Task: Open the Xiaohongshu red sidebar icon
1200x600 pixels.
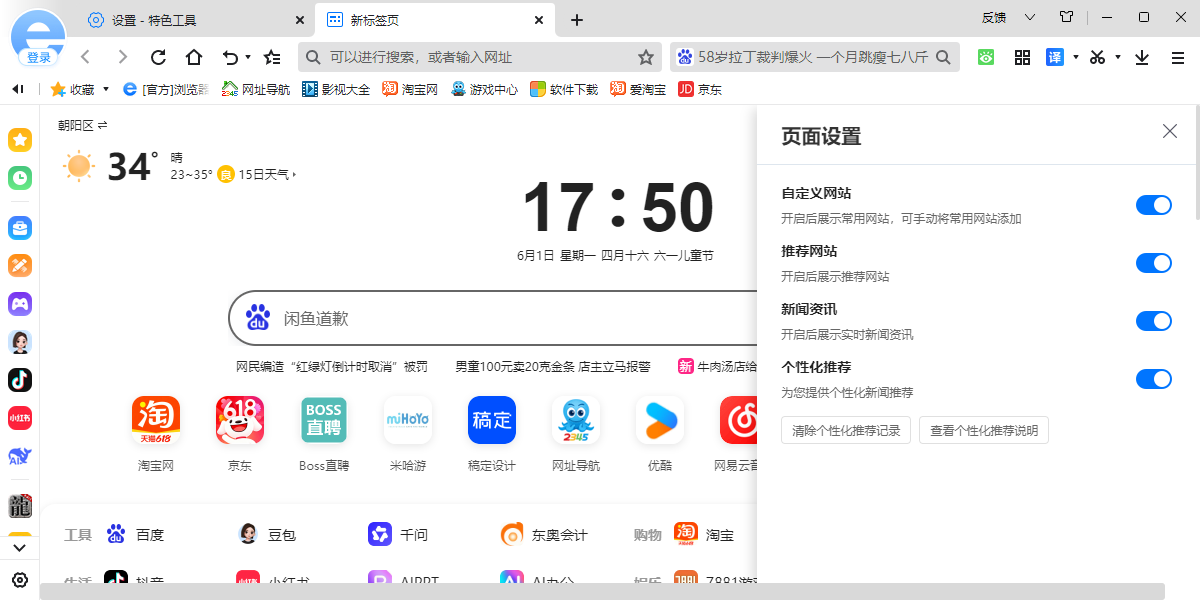Action: click(x=20, y=418)
